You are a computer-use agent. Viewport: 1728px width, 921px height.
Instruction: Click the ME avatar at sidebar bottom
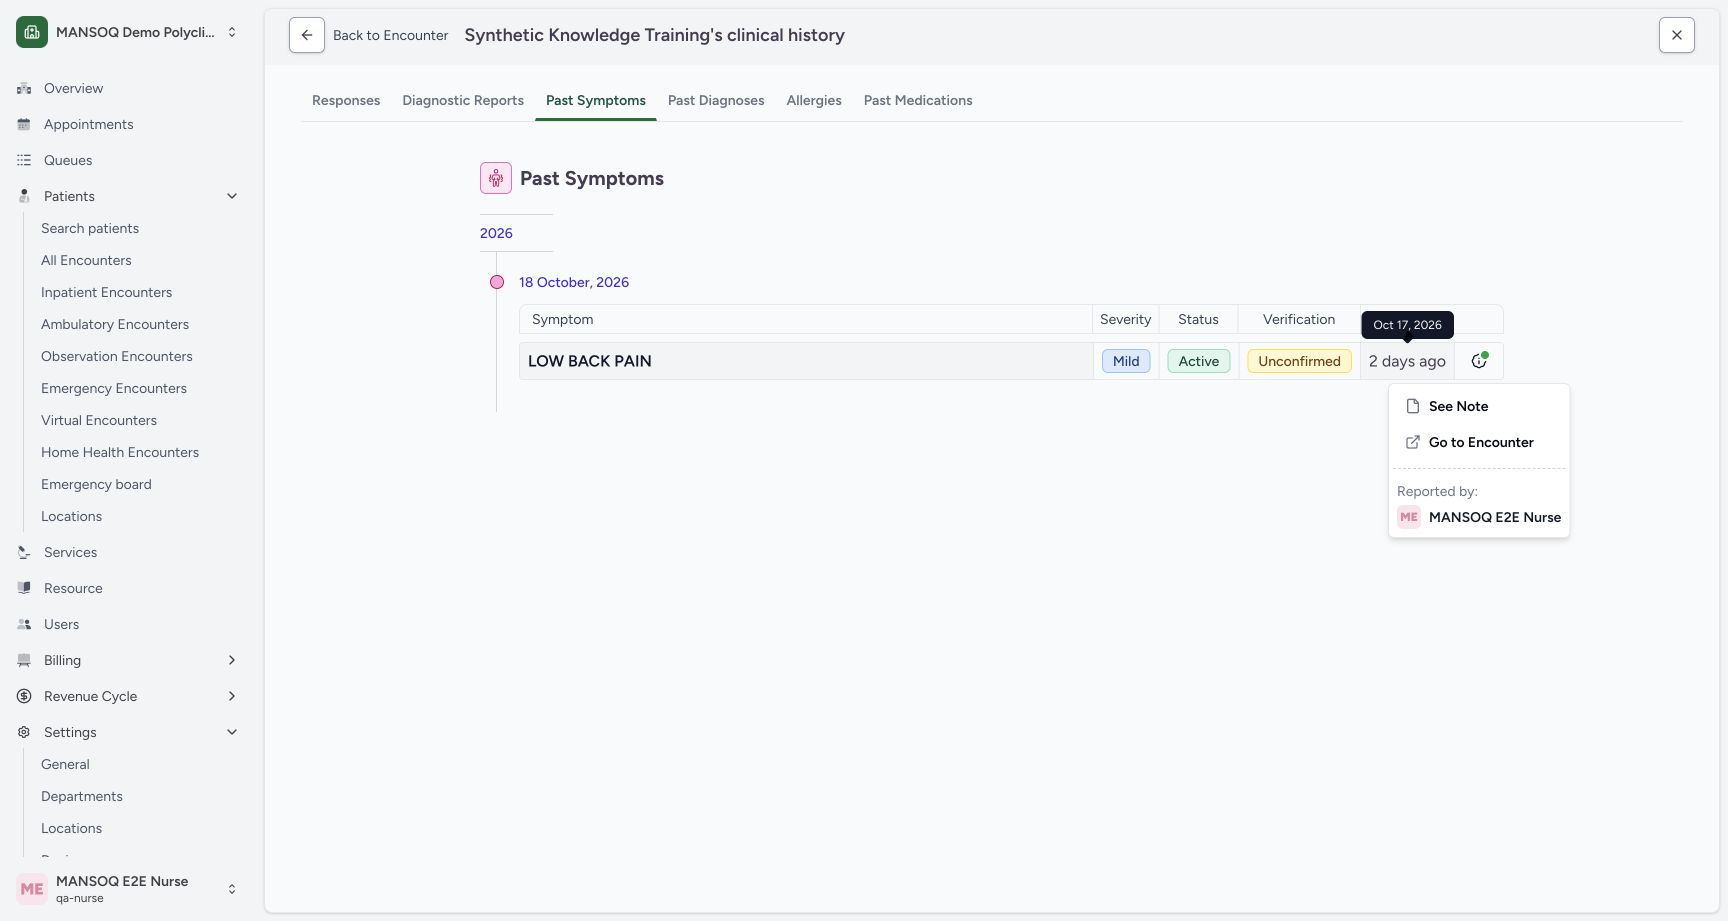32,889
